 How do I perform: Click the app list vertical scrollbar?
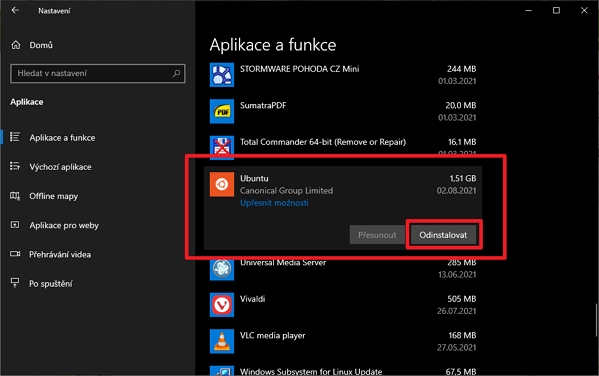pos(596,320)
